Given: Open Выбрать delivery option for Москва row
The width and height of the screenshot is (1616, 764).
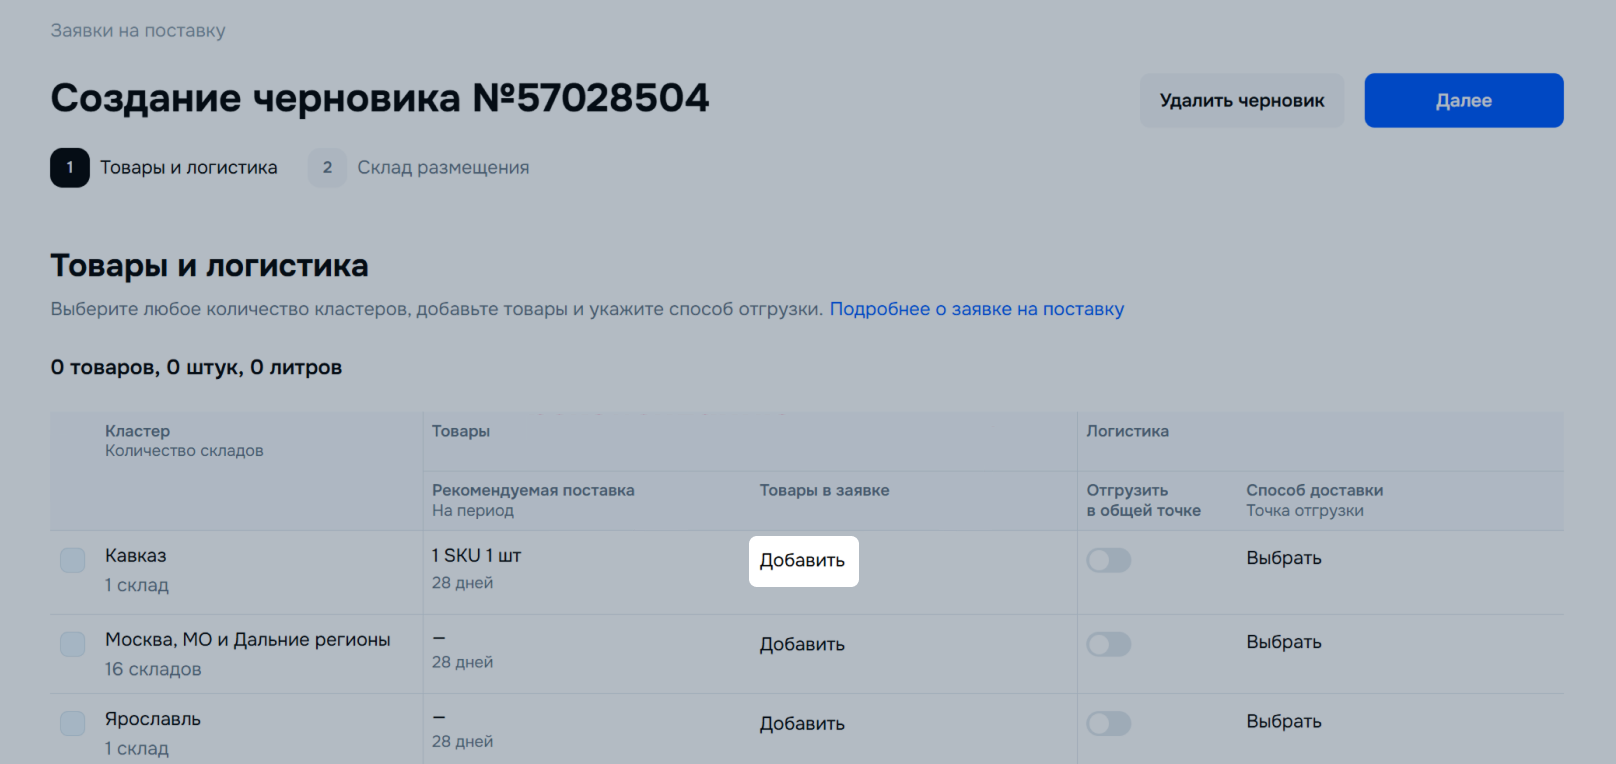Looking at the screenshot, I should coord(1284,642).
